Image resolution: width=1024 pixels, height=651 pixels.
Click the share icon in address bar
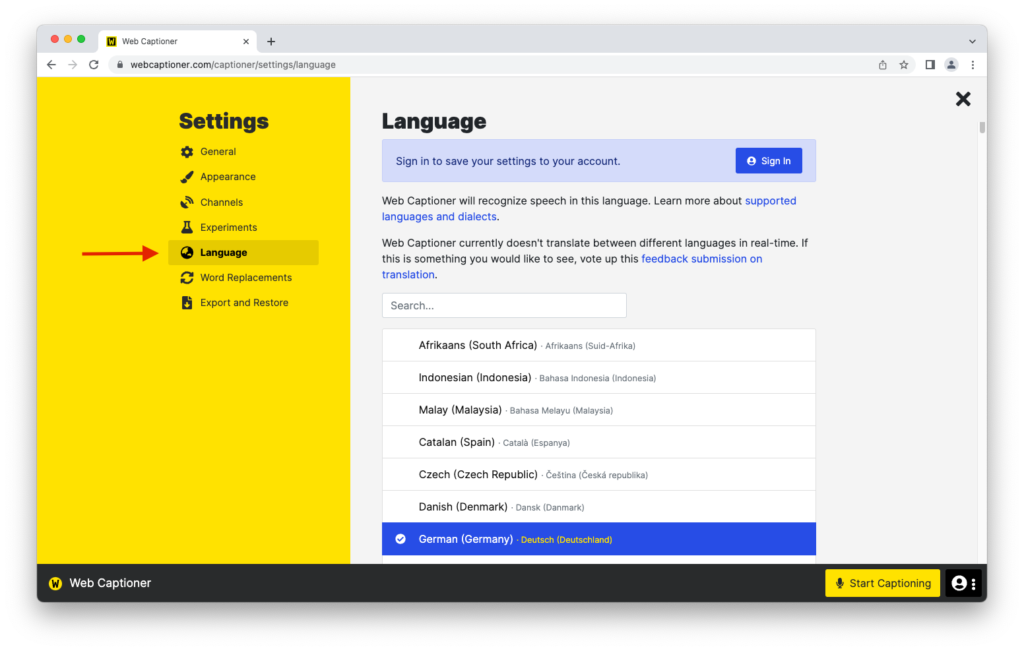tap(882, 65)
